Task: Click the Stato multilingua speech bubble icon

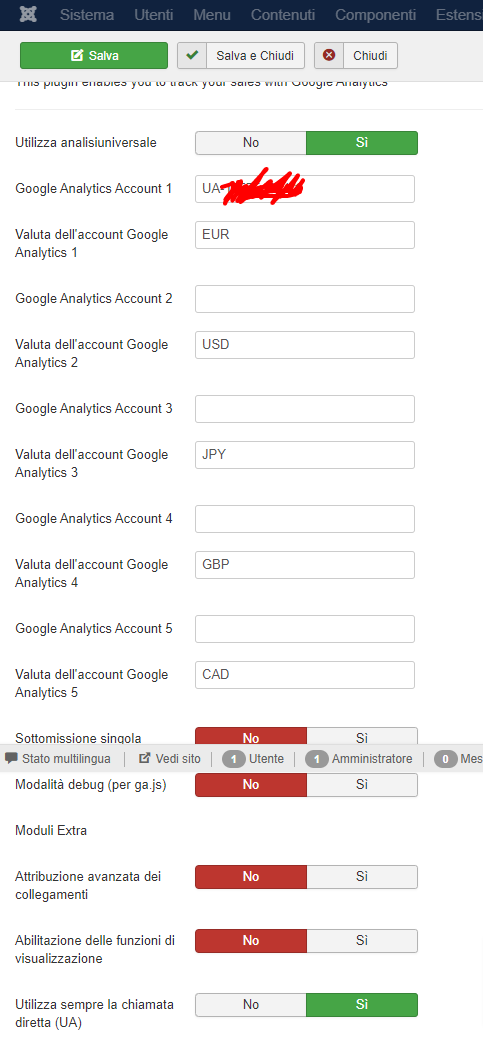Action: [x=11, y=758]
